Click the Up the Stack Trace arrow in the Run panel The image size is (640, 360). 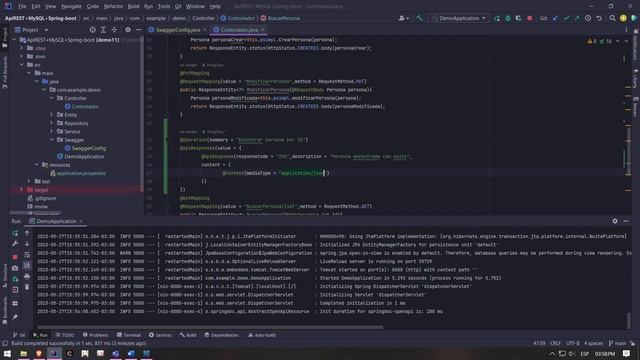(27, 233)
